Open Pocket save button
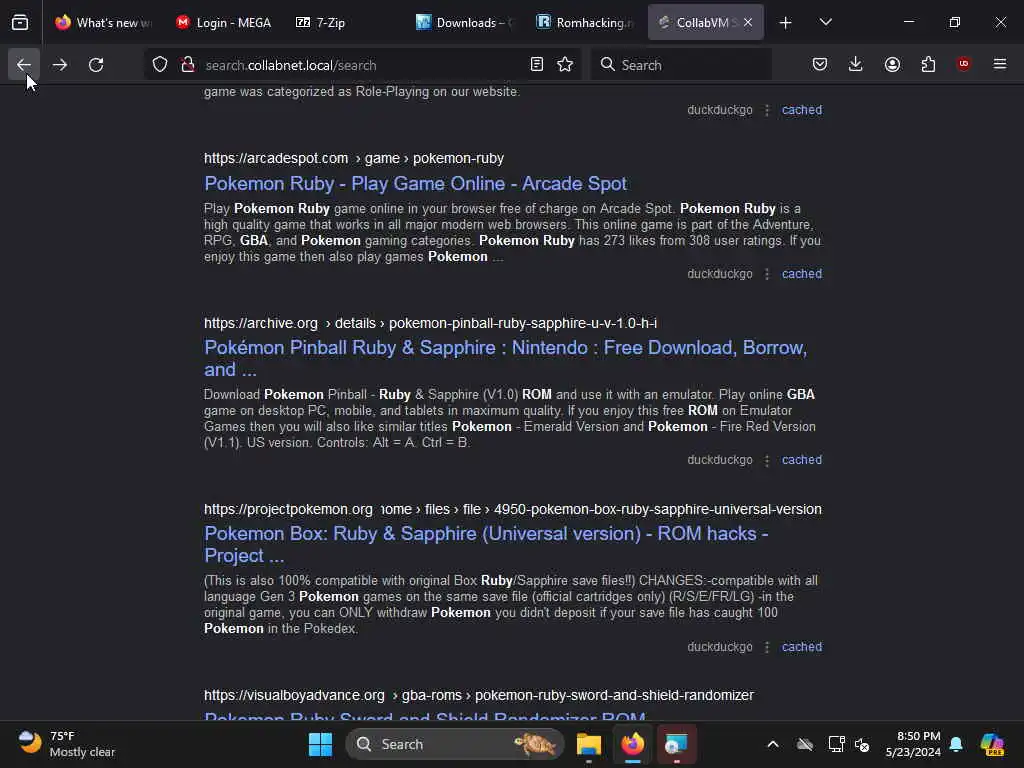Image resolution: width=1024 pixels, height=768 pixels. tap(820, 65)
